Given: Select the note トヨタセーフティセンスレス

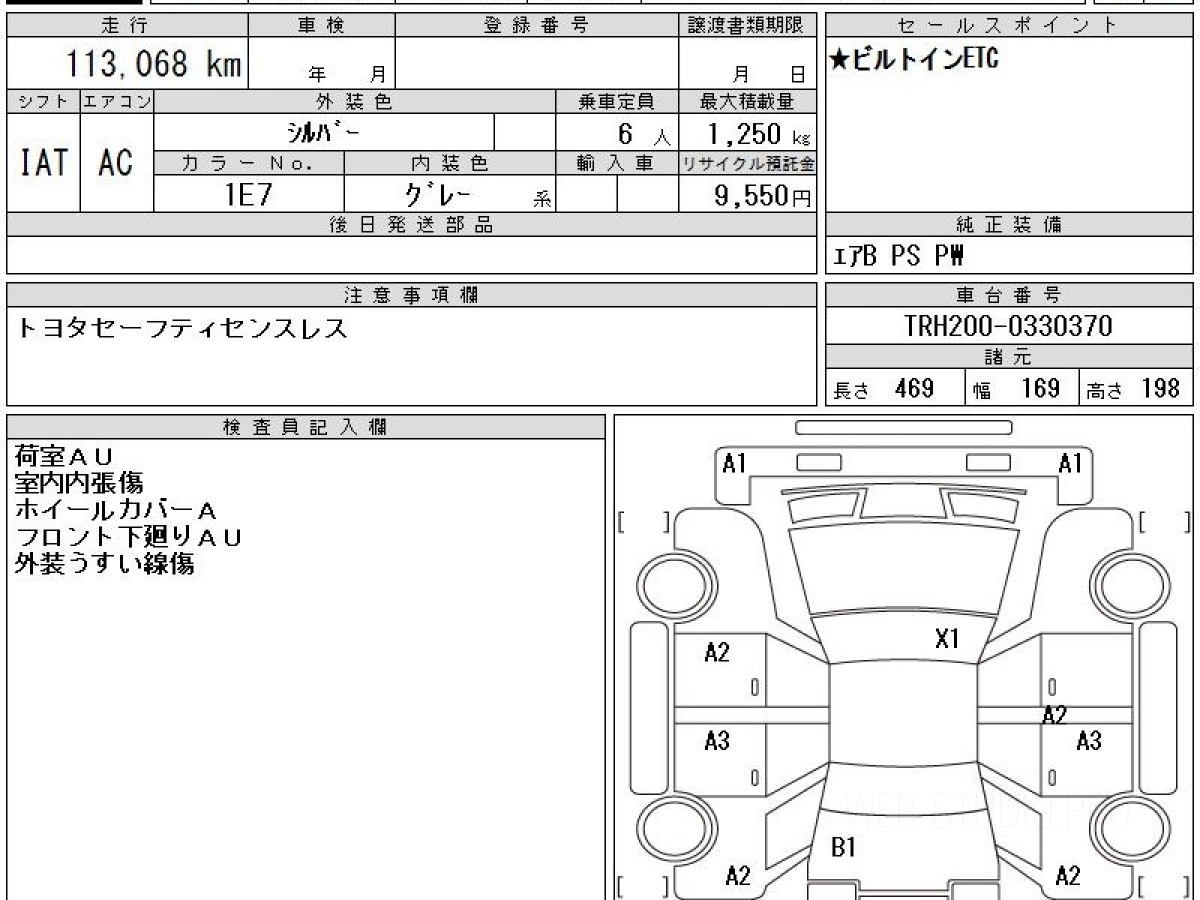Looking at the screenshot, I should point(183,327).
